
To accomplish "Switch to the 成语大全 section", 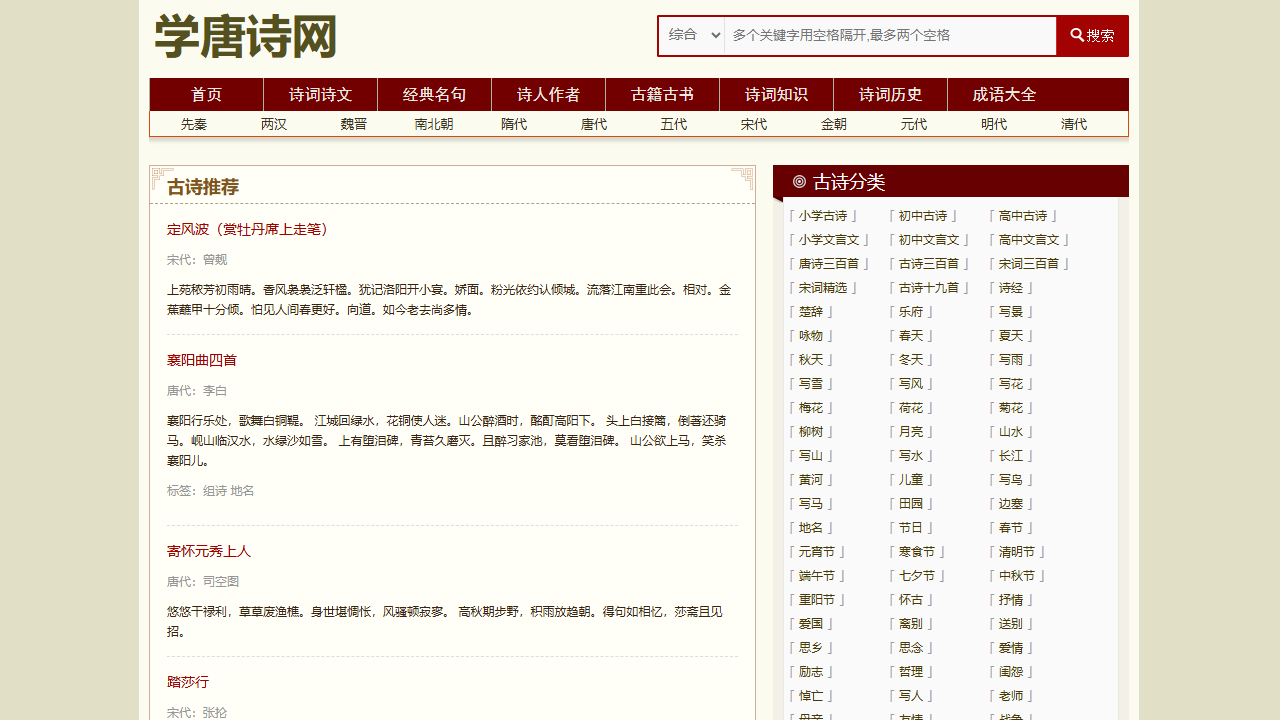I will (1003, 94).
